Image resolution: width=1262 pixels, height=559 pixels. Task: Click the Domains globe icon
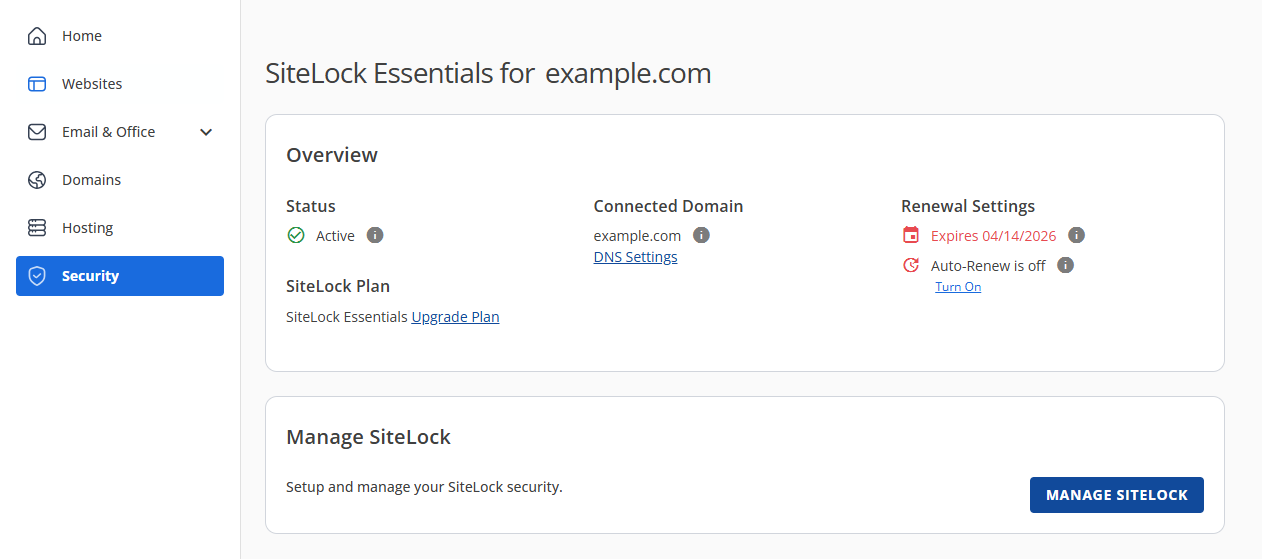[x=37, y=180]
